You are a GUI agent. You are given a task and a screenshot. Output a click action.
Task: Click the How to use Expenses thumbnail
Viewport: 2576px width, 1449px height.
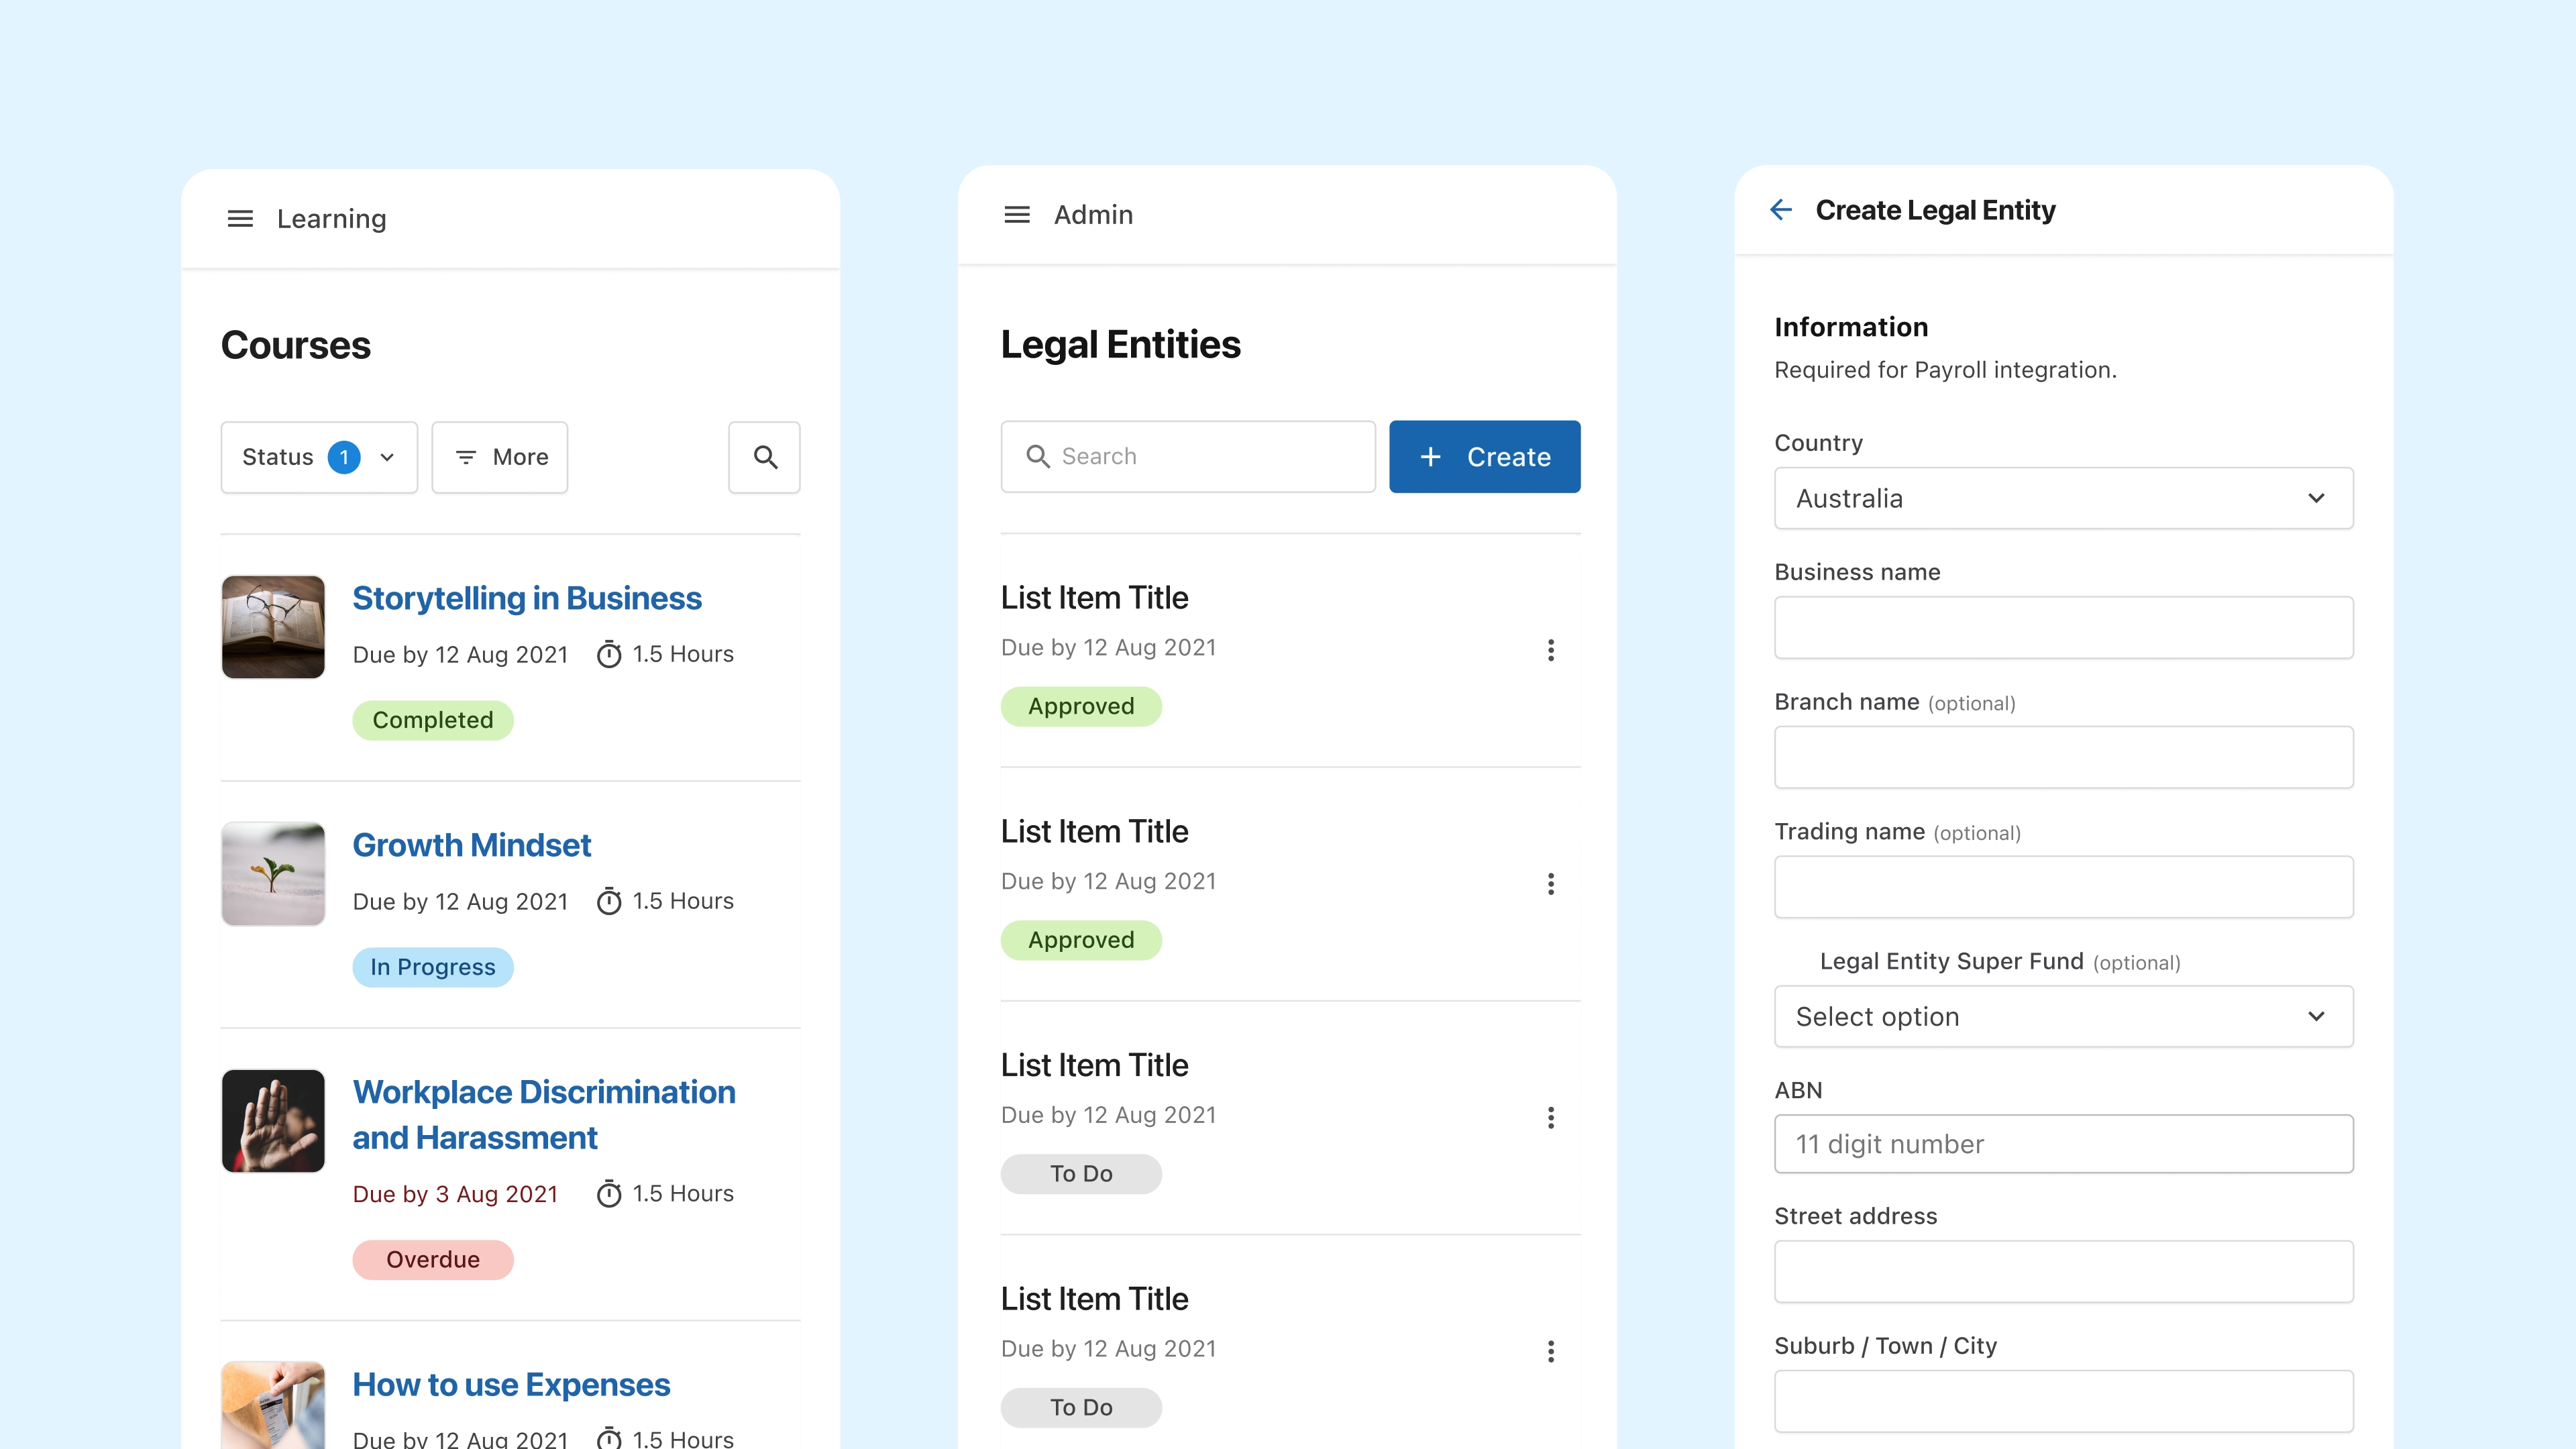tap(273, 1405)
